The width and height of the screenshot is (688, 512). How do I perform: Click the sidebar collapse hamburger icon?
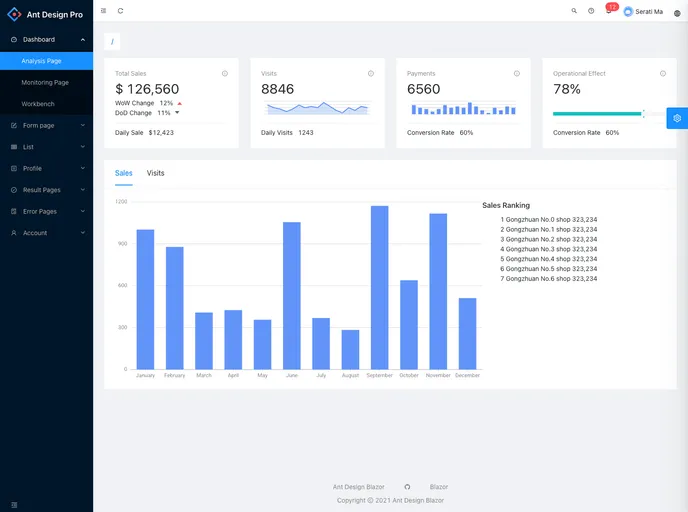(103, 11)
